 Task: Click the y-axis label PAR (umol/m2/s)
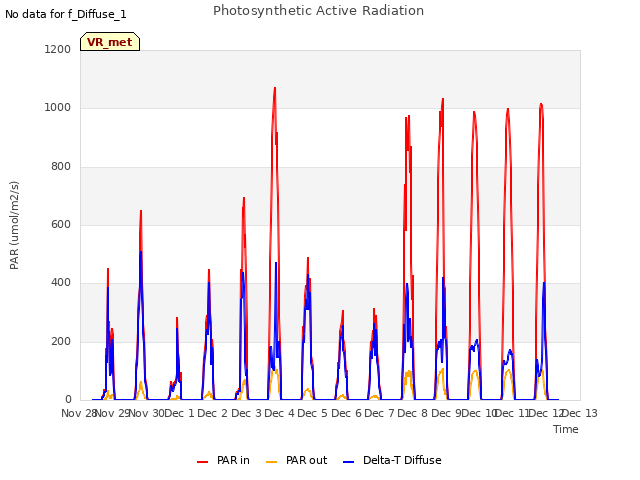tap(14, 225)
